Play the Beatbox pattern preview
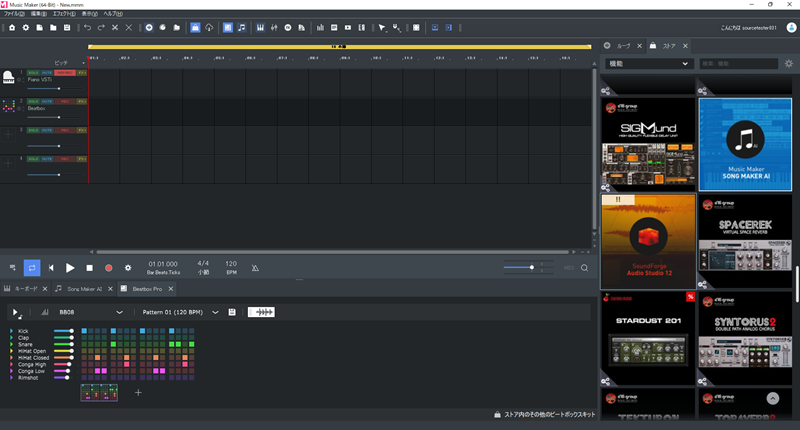The image size is (800, 430). click(x=16, y=312)
